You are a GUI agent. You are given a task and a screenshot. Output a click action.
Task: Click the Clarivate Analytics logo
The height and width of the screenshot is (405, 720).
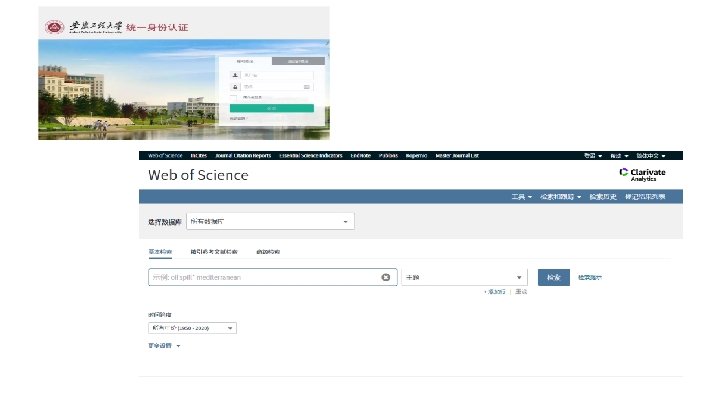(x=642, y=174)
